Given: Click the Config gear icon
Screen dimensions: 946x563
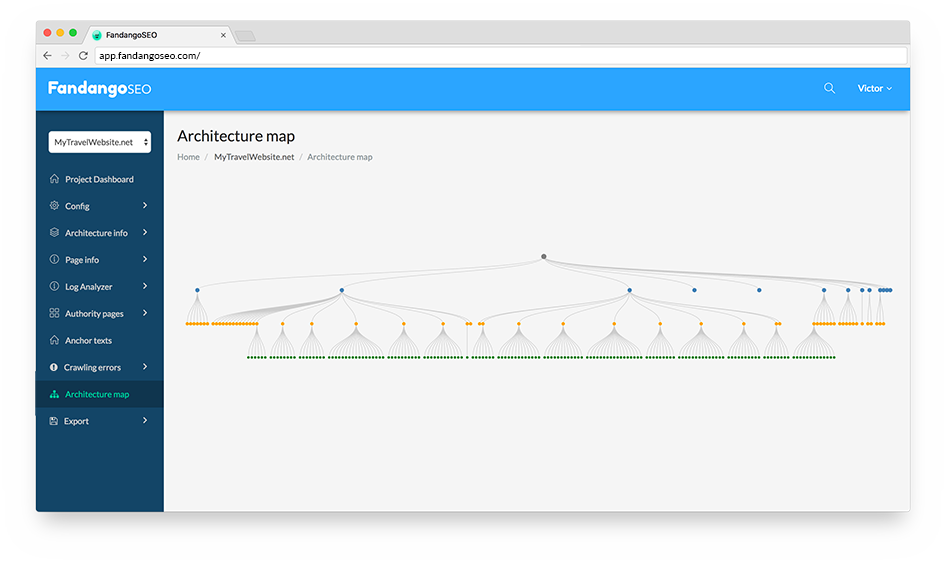Looking at the screenshot, I should point(54,205).
